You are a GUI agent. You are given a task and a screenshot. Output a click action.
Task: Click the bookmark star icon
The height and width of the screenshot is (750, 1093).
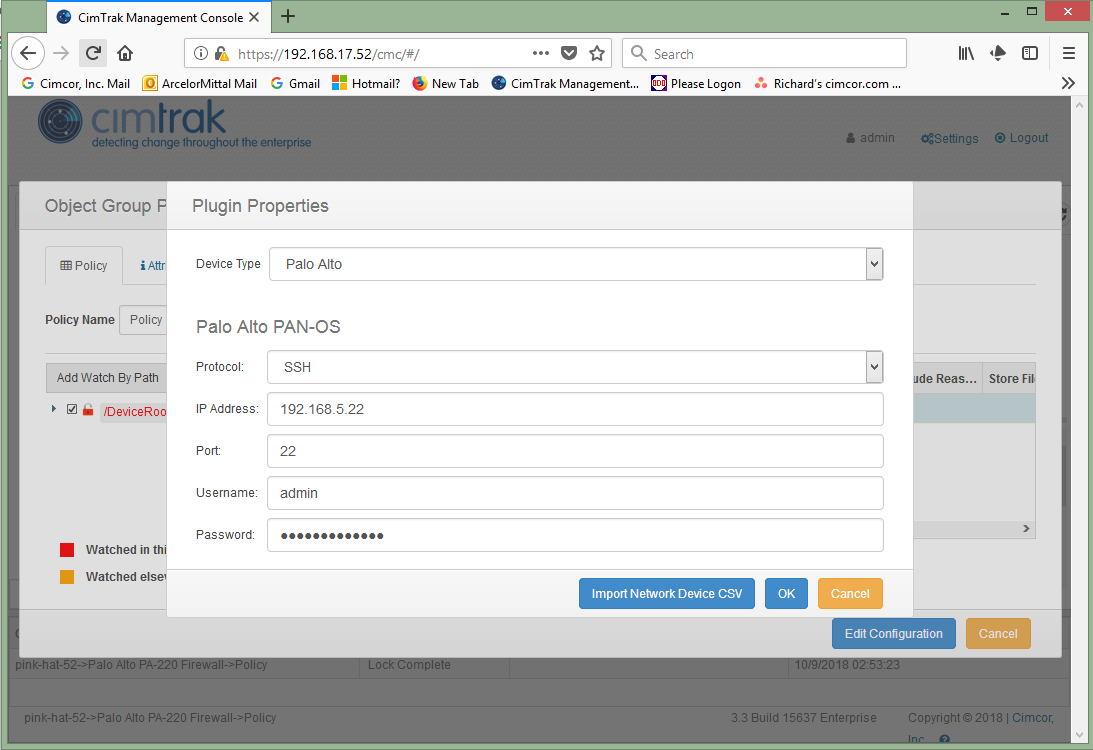click(597, 53)
